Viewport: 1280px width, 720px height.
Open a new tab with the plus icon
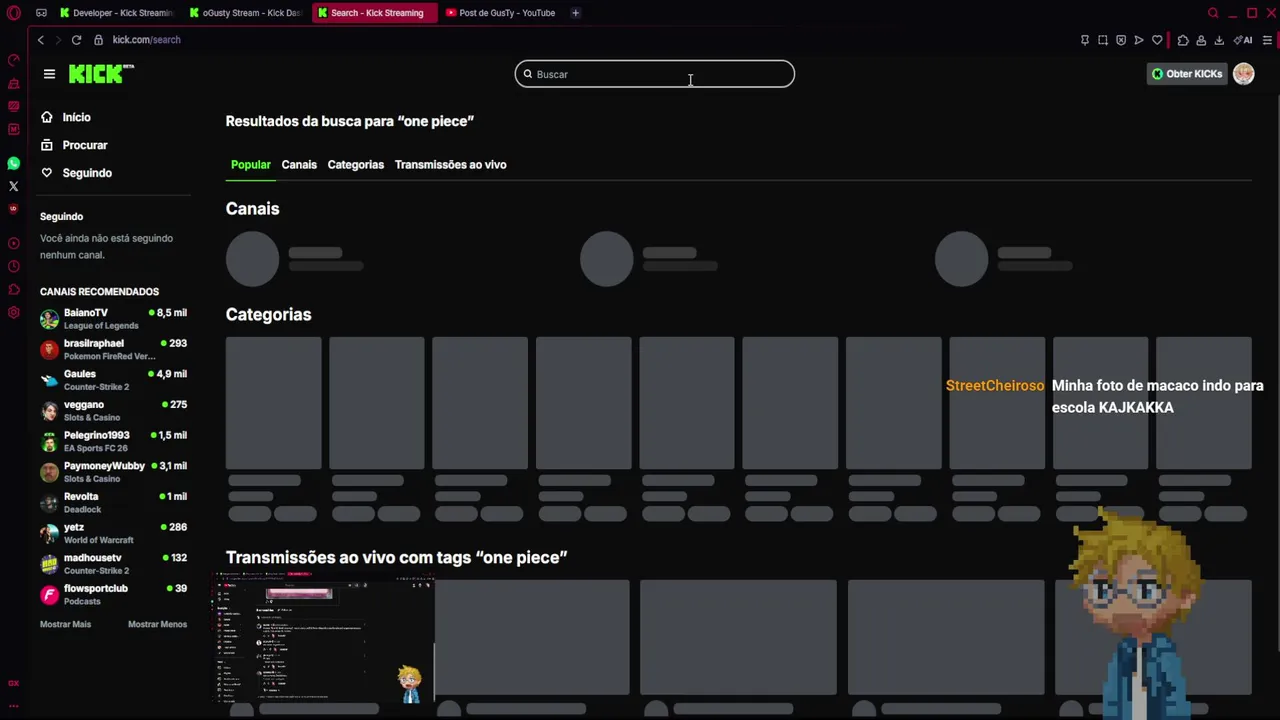pos(575,13)
